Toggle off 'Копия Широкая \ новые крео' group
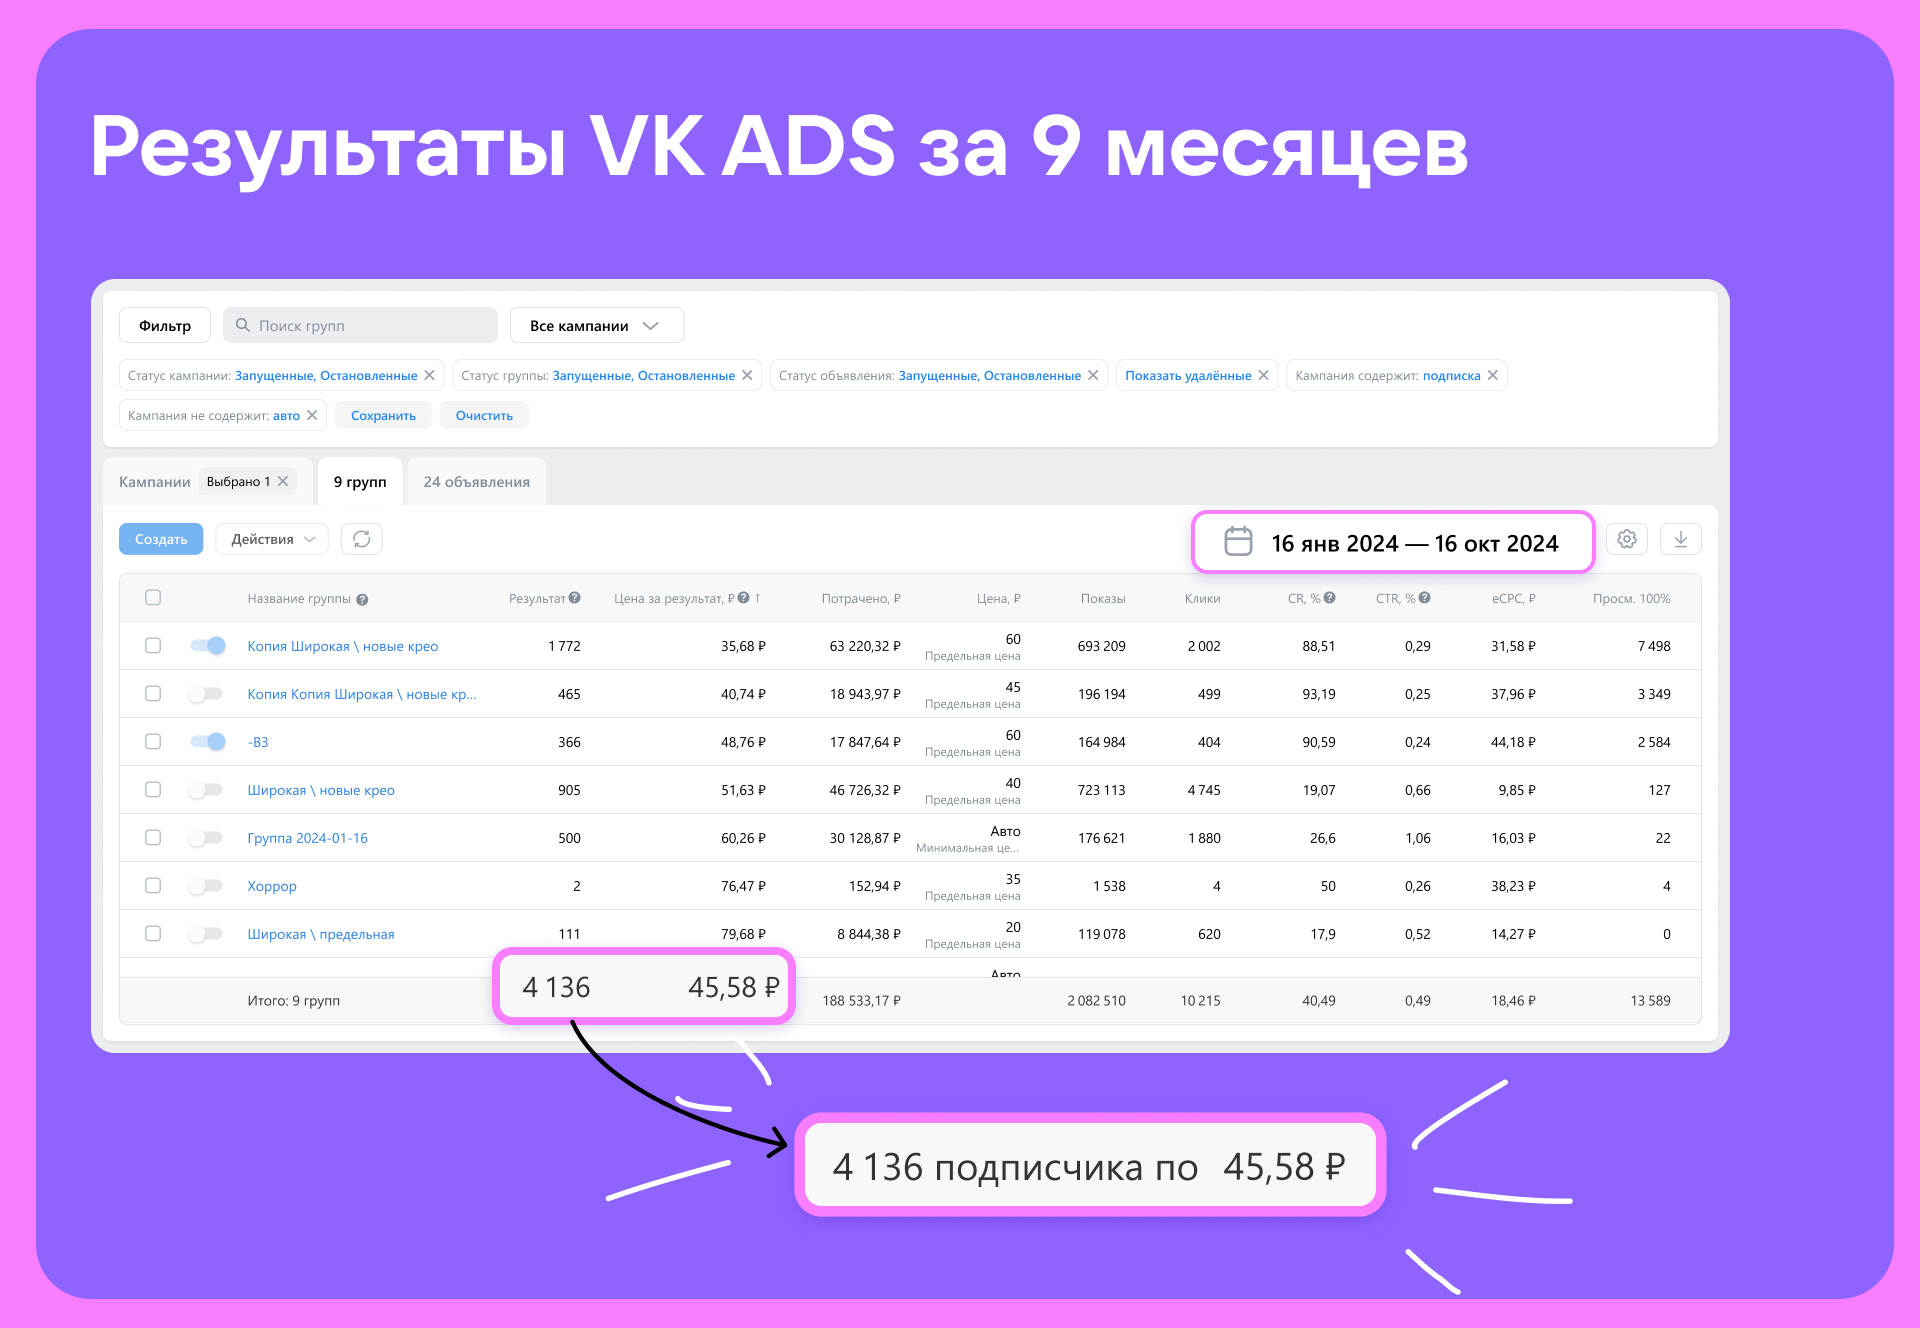This screenshot has width=1920, height=1328. click(x=208, y=646)
